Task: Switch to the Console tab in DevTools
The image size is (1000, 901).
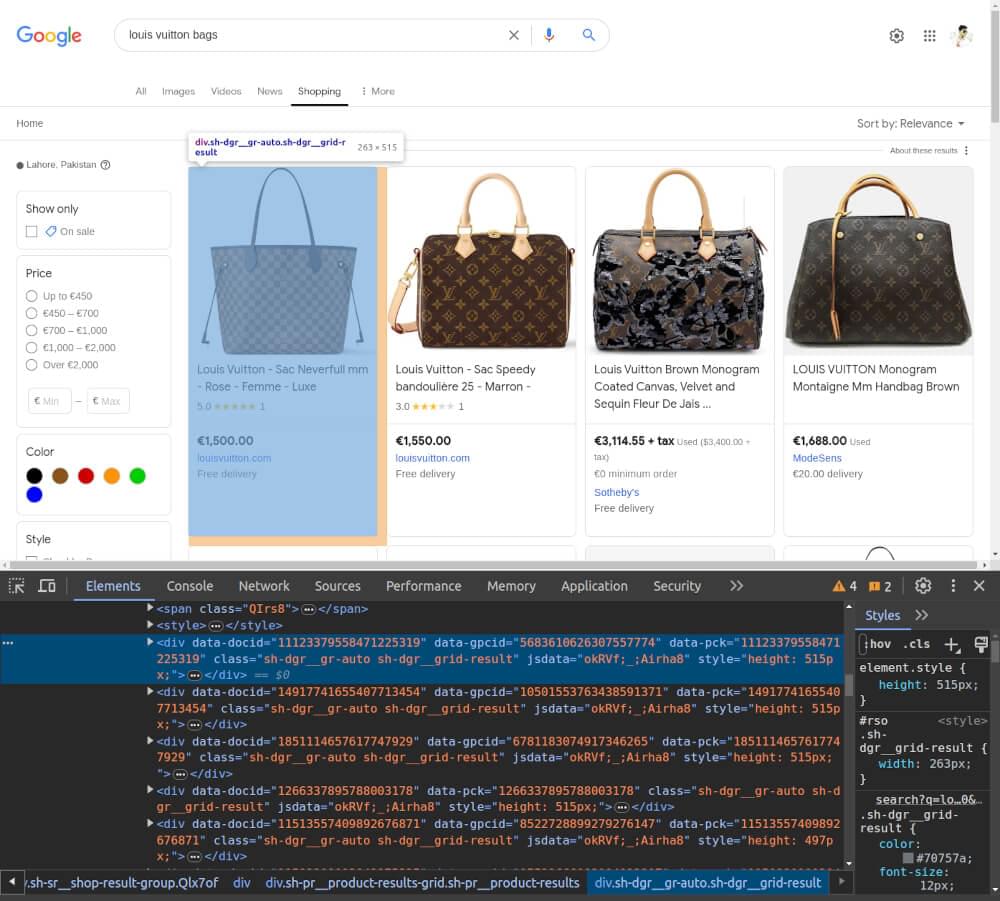Action: [189, 586]
